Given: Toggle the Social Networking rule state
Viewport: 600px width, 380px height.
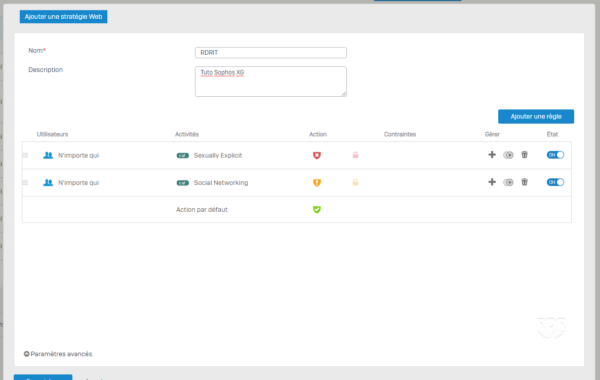Looking at the screenshot, I should (x=555, y=182).
